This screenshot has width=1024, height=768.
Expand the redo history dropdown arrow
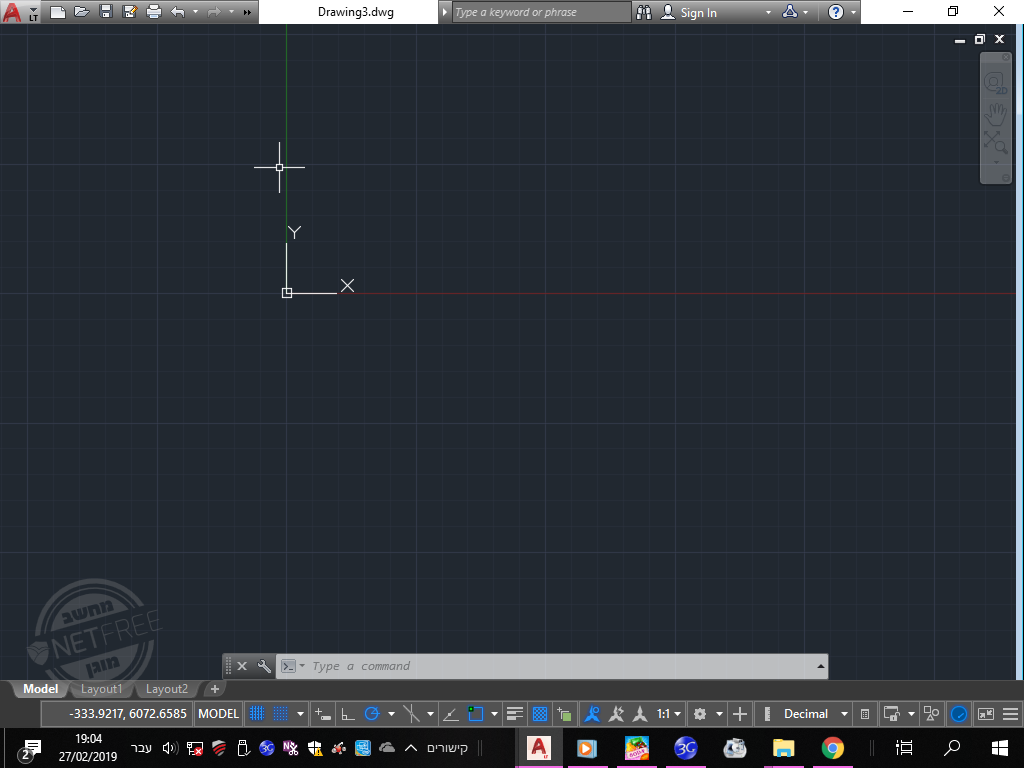tap(231, 12)
